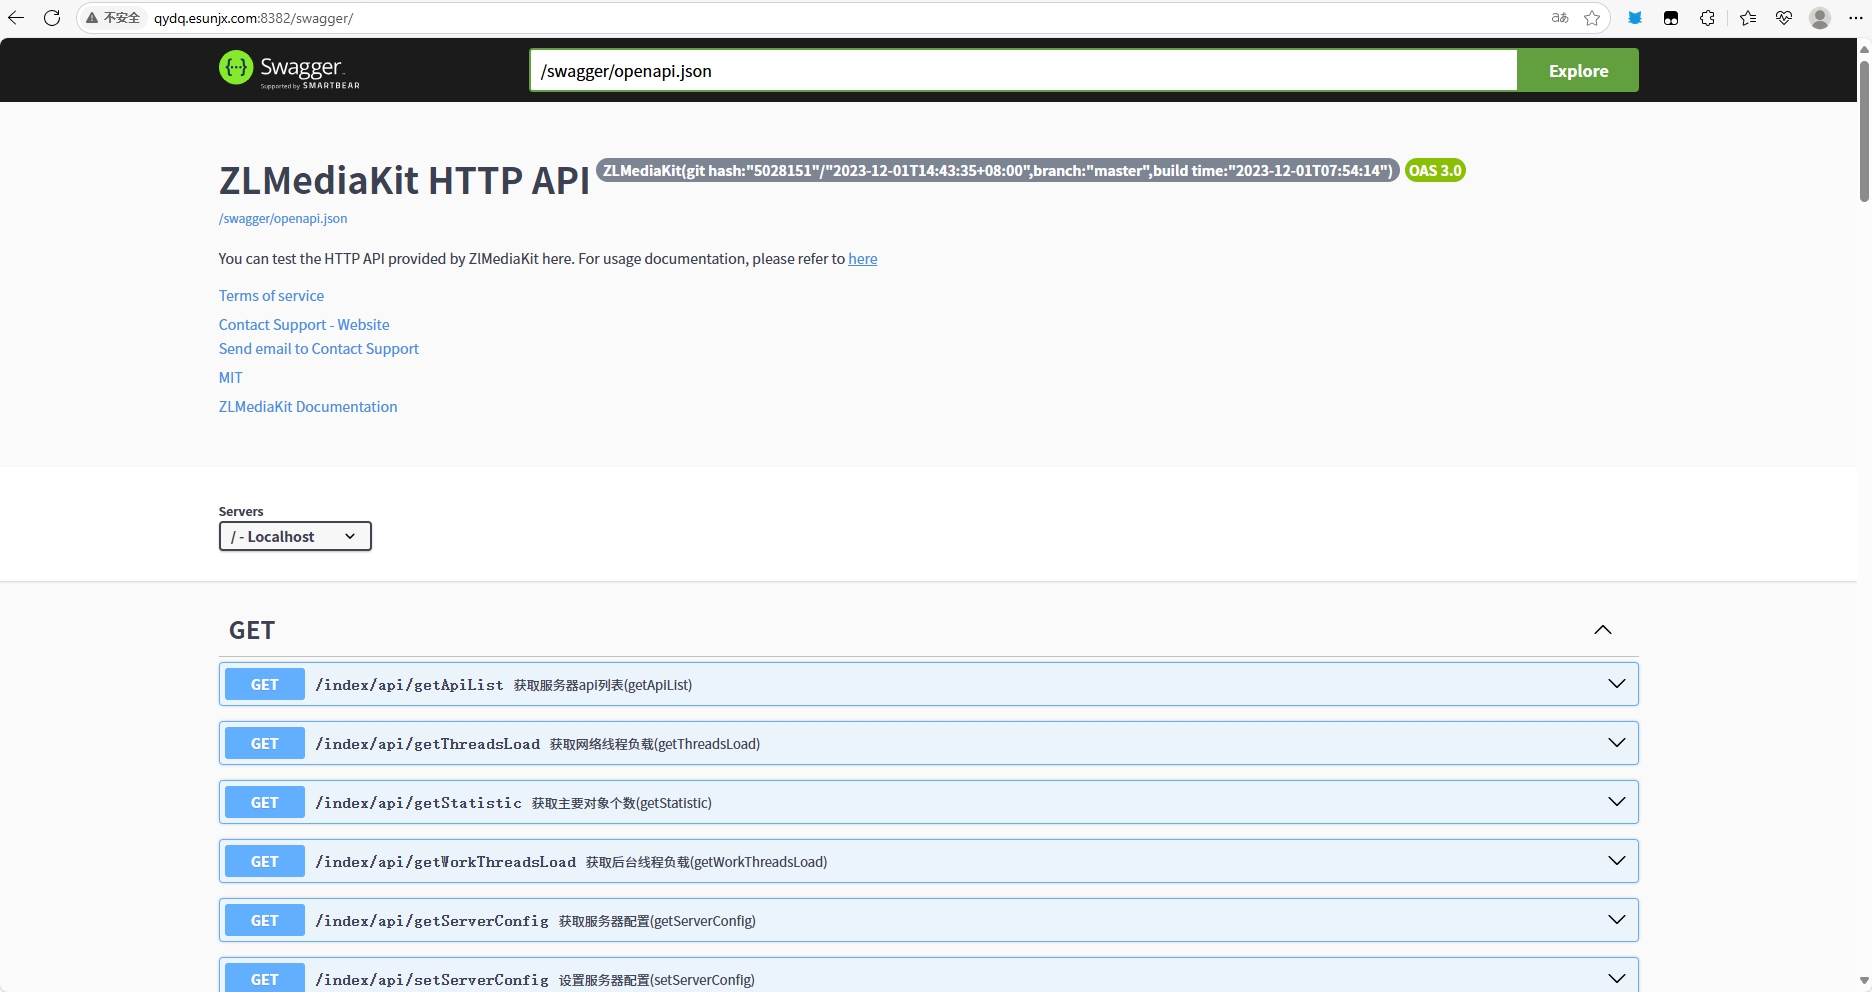Screen dimensions: 1872x992
Task: Click the browser address bar URL
Action: tap(253, 18)
